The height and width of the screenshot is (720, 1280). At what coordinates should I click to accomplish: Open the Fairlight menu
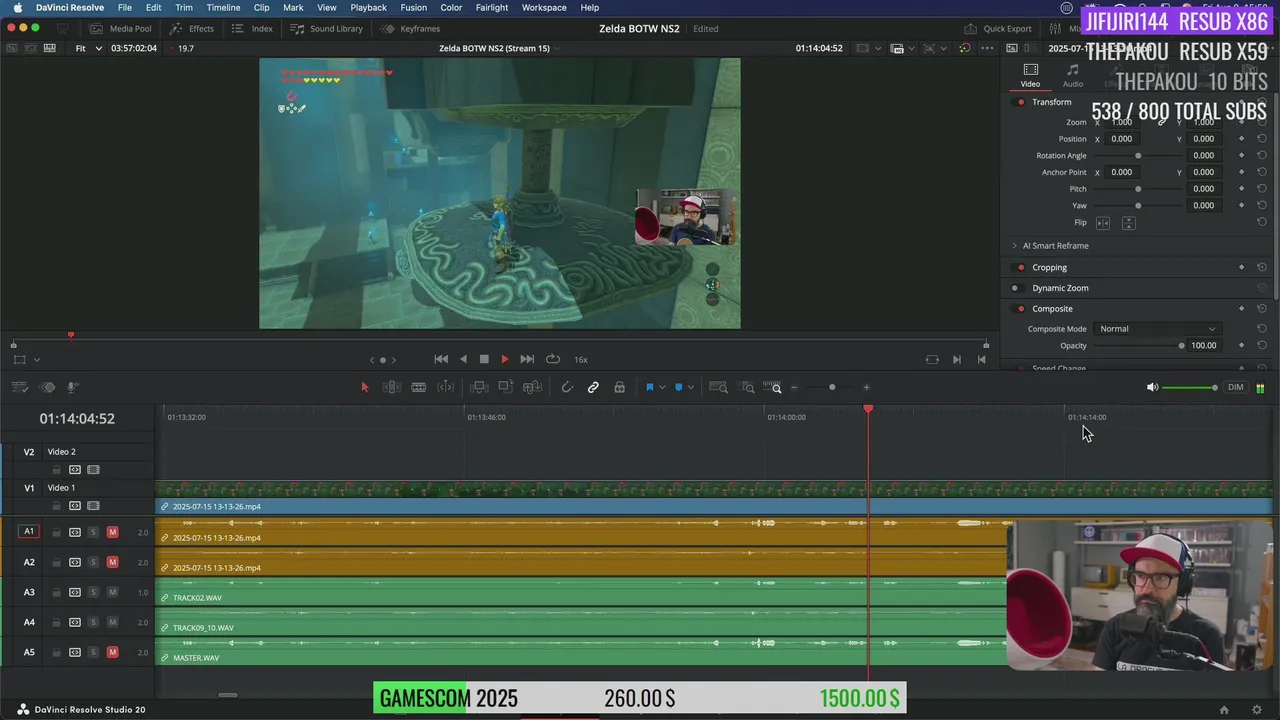click(492, 8)
